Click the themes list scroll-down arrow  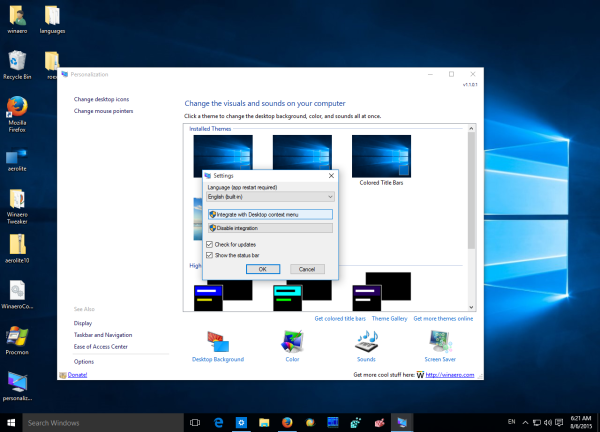click(471, 307)
